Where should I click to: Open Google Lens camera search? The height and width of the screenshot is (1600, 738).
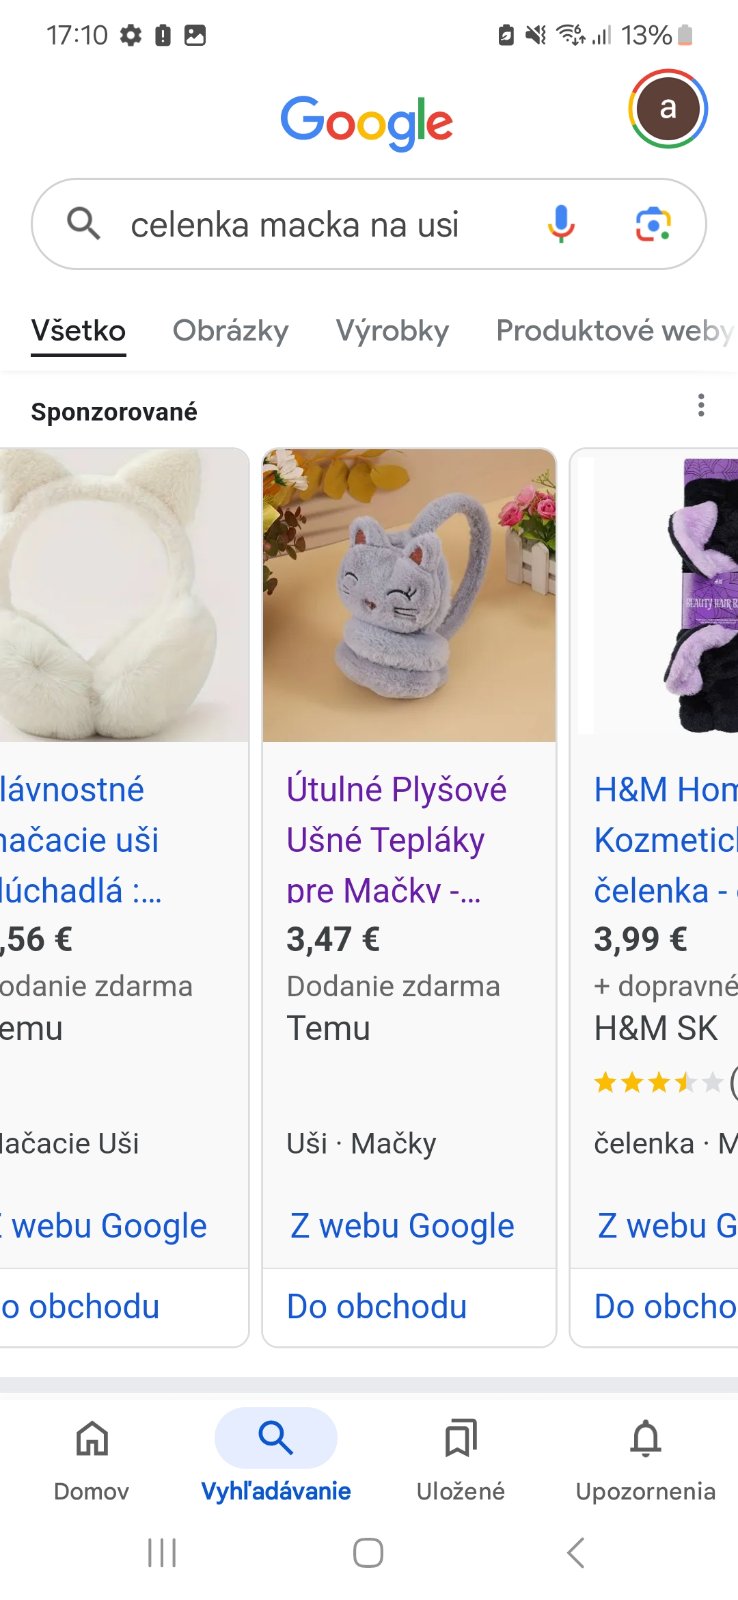pos(653,224)
